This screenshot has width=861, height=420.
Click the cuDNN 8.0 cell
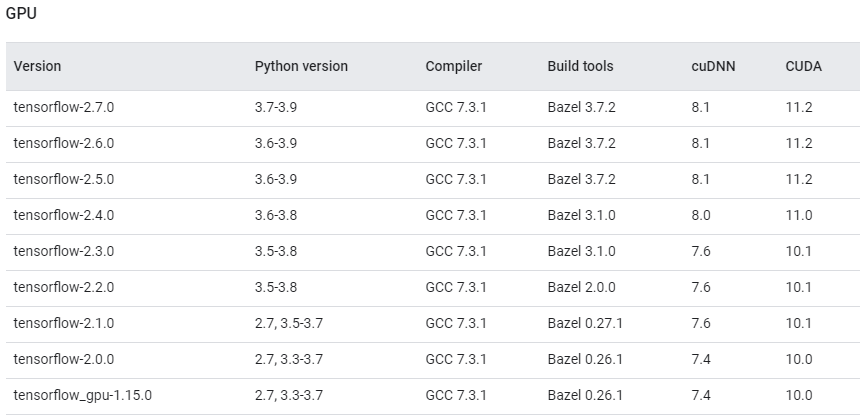701,215
